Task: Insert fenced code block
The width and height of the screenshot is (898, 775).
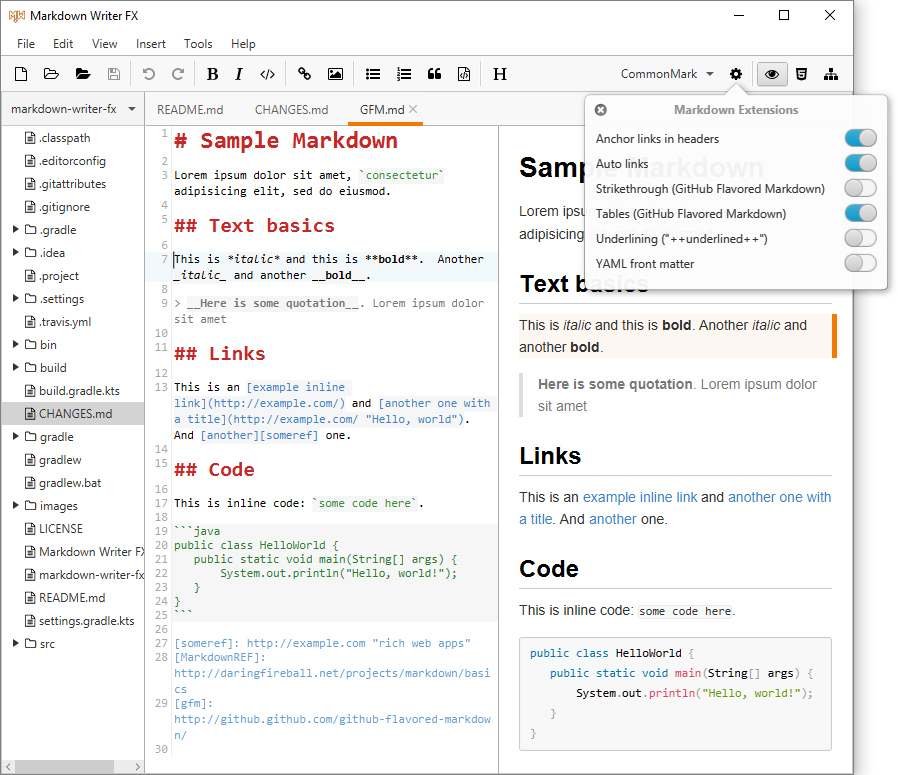Action: (x=464, y=74)
